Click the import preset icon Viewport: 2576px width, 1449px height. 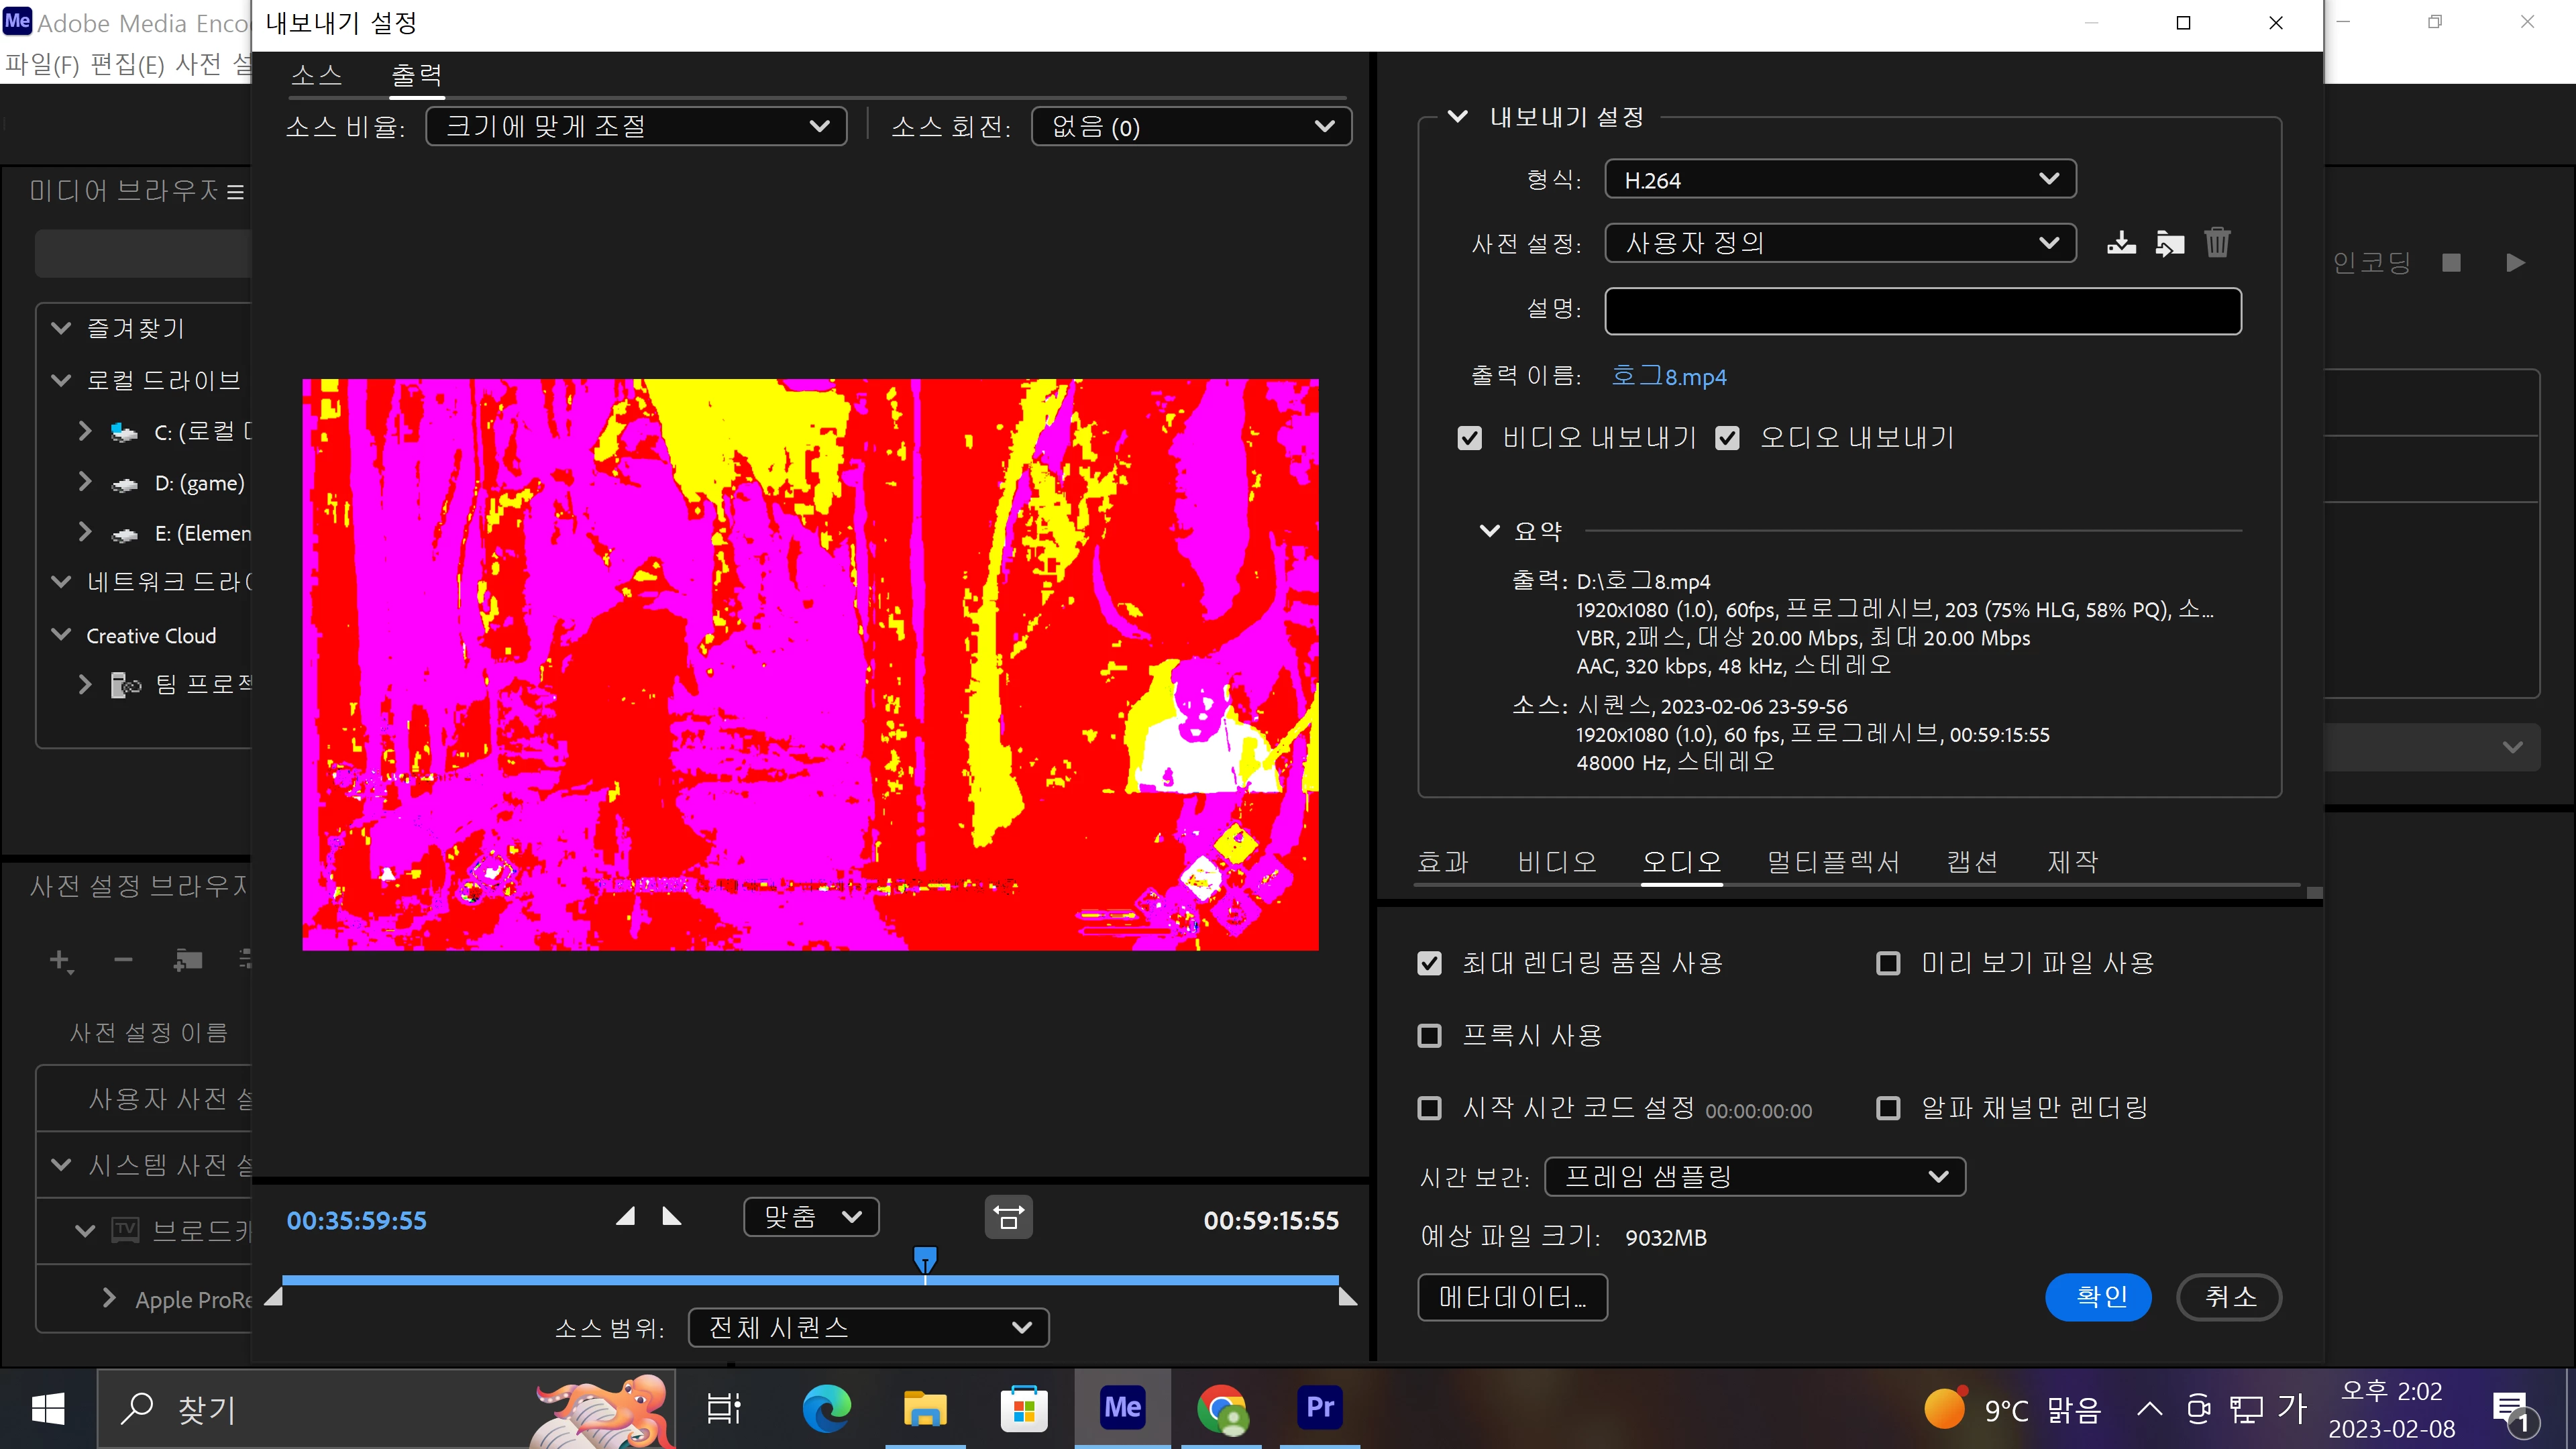[x=2169, y=243]
